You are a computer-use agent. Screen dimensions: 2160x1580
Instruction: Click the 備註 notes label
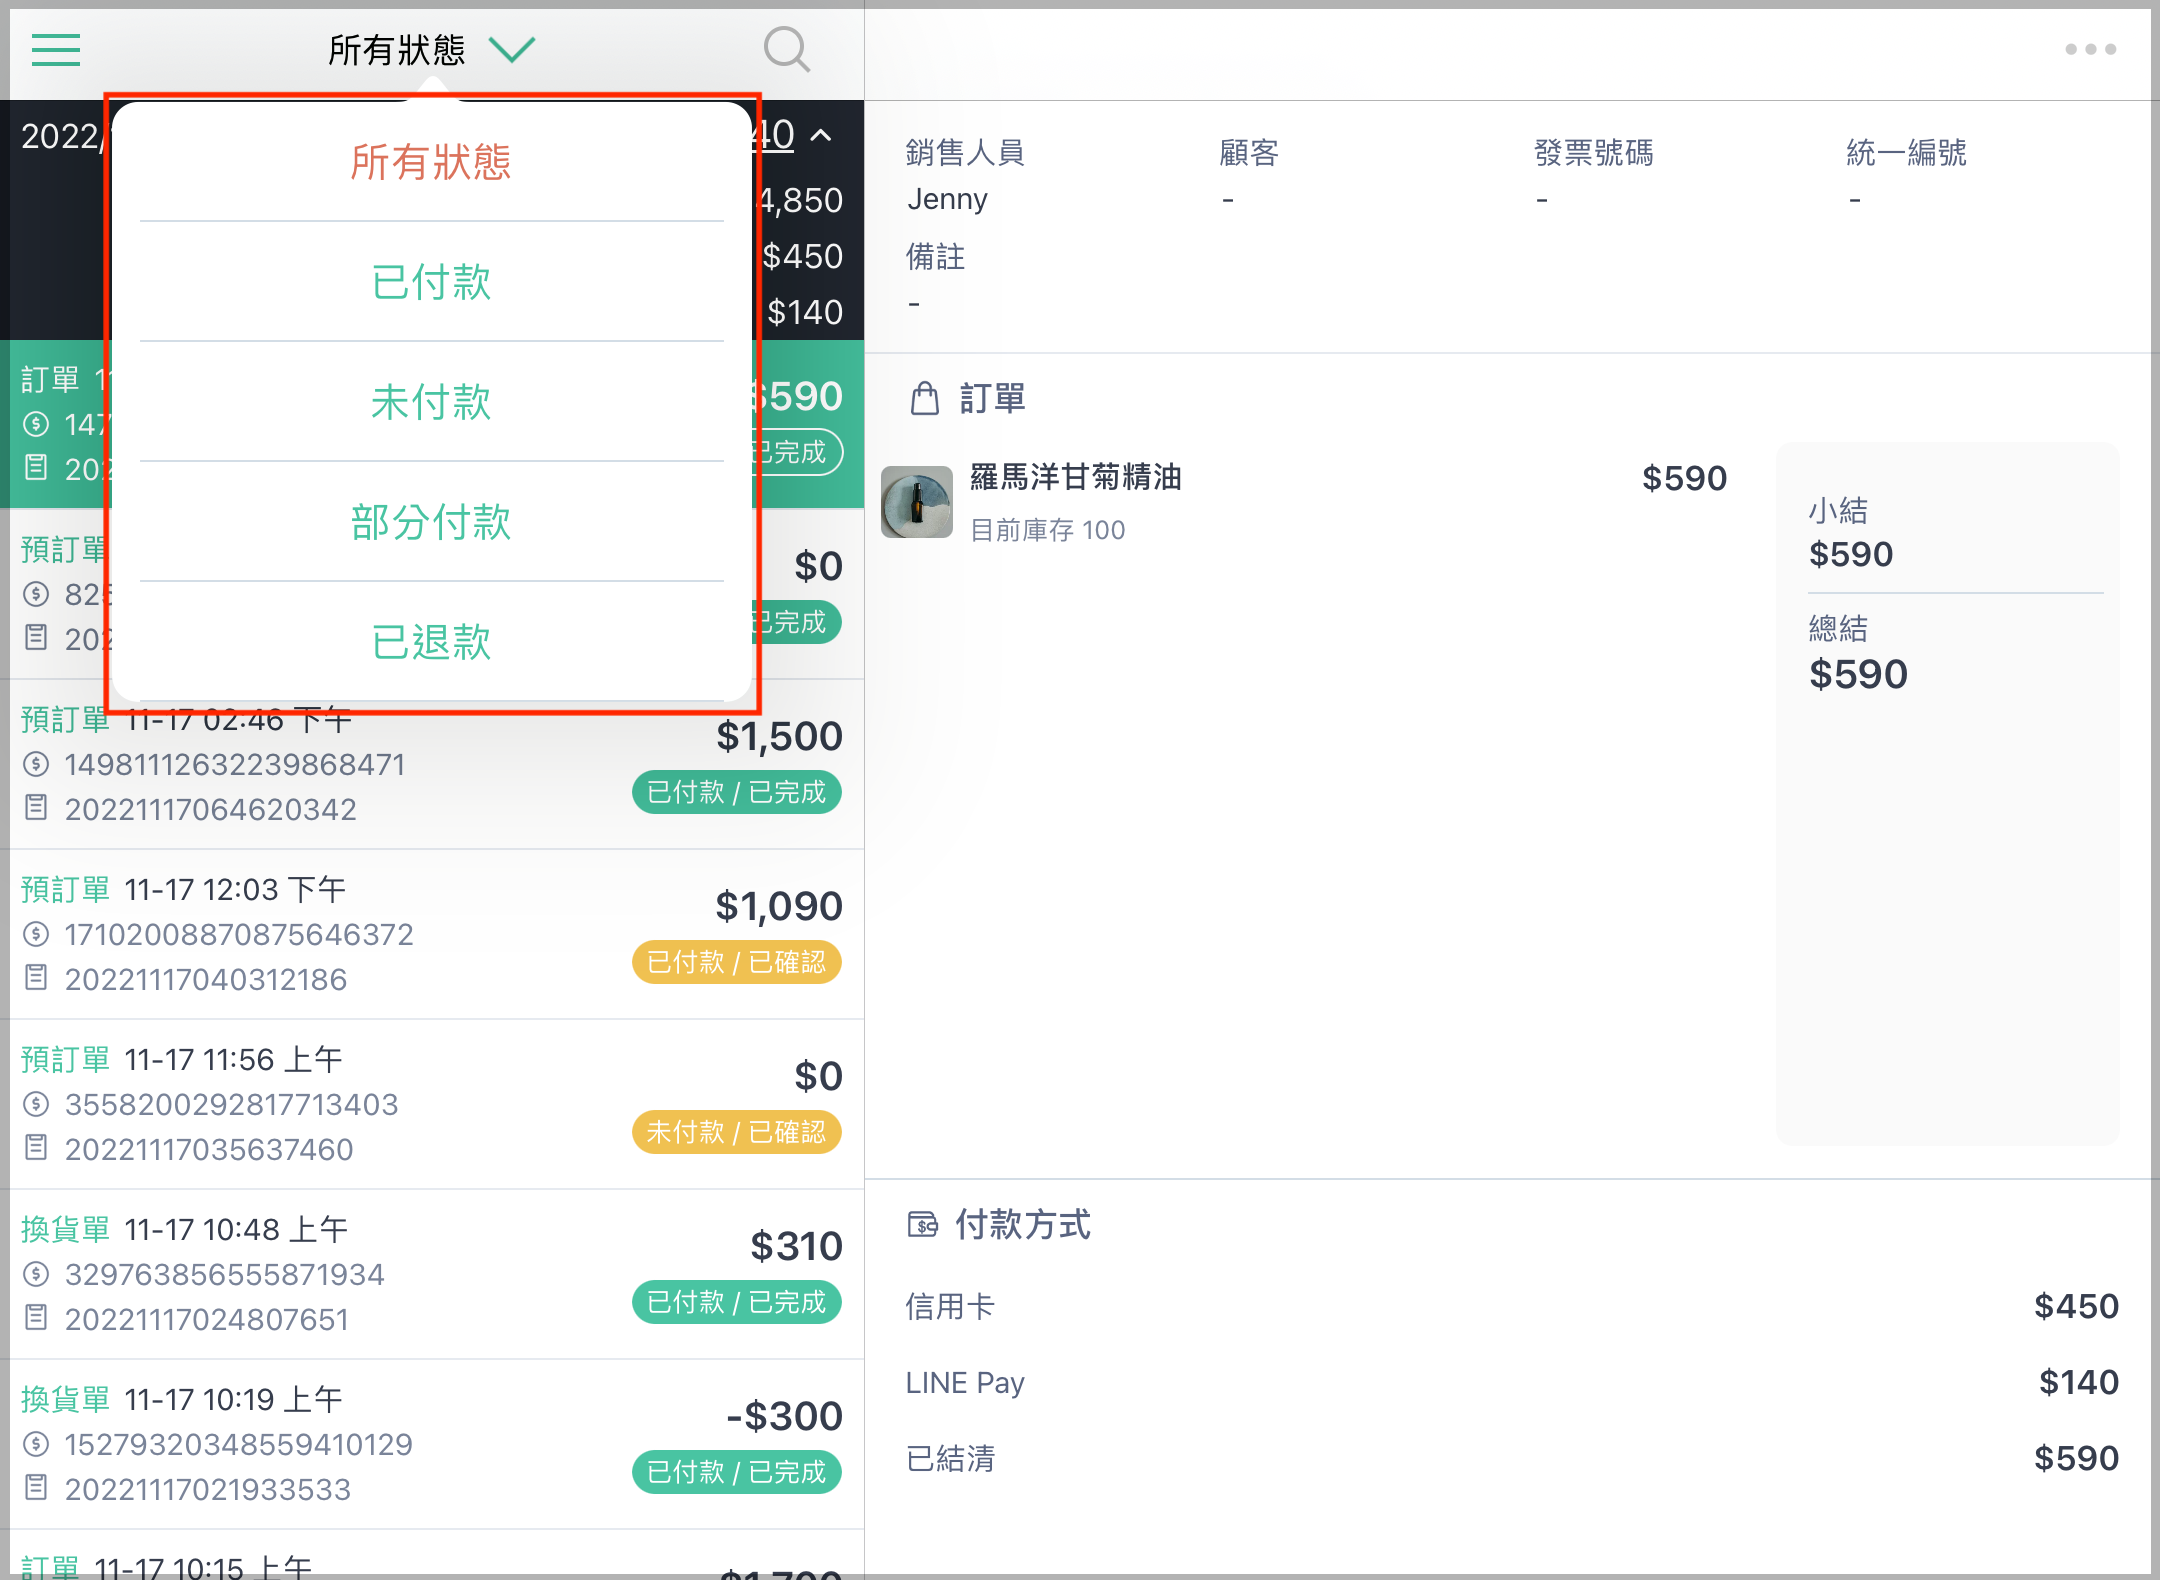935,257
